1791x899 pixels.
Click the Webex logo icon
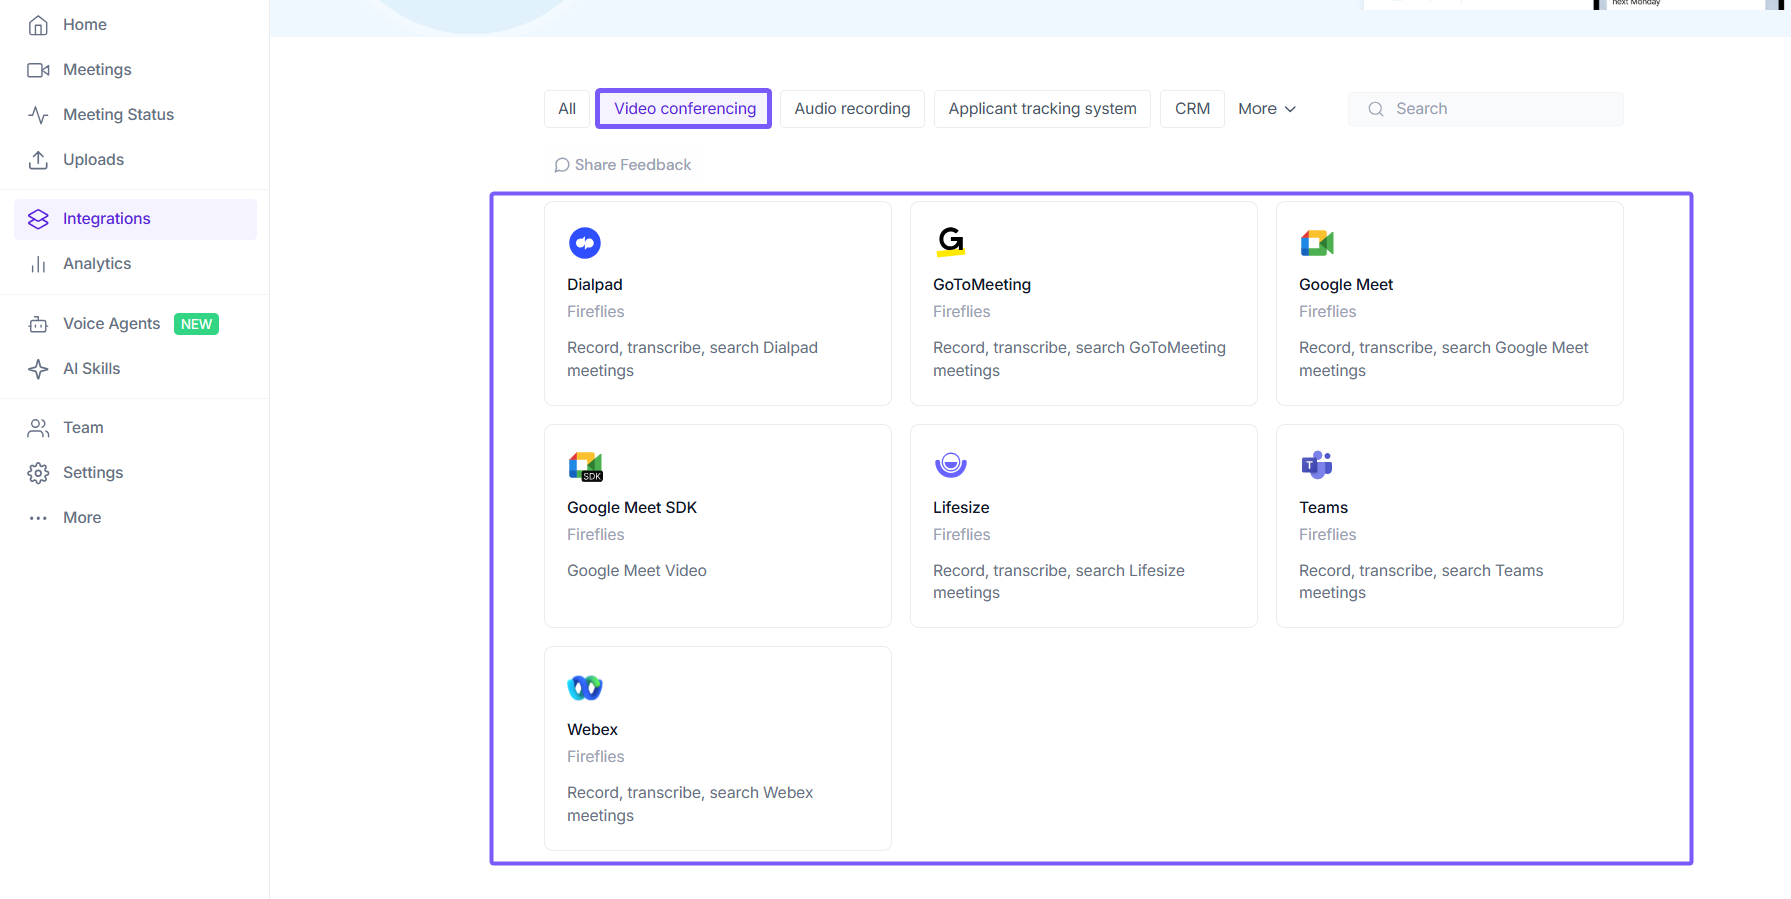point(585,688)
